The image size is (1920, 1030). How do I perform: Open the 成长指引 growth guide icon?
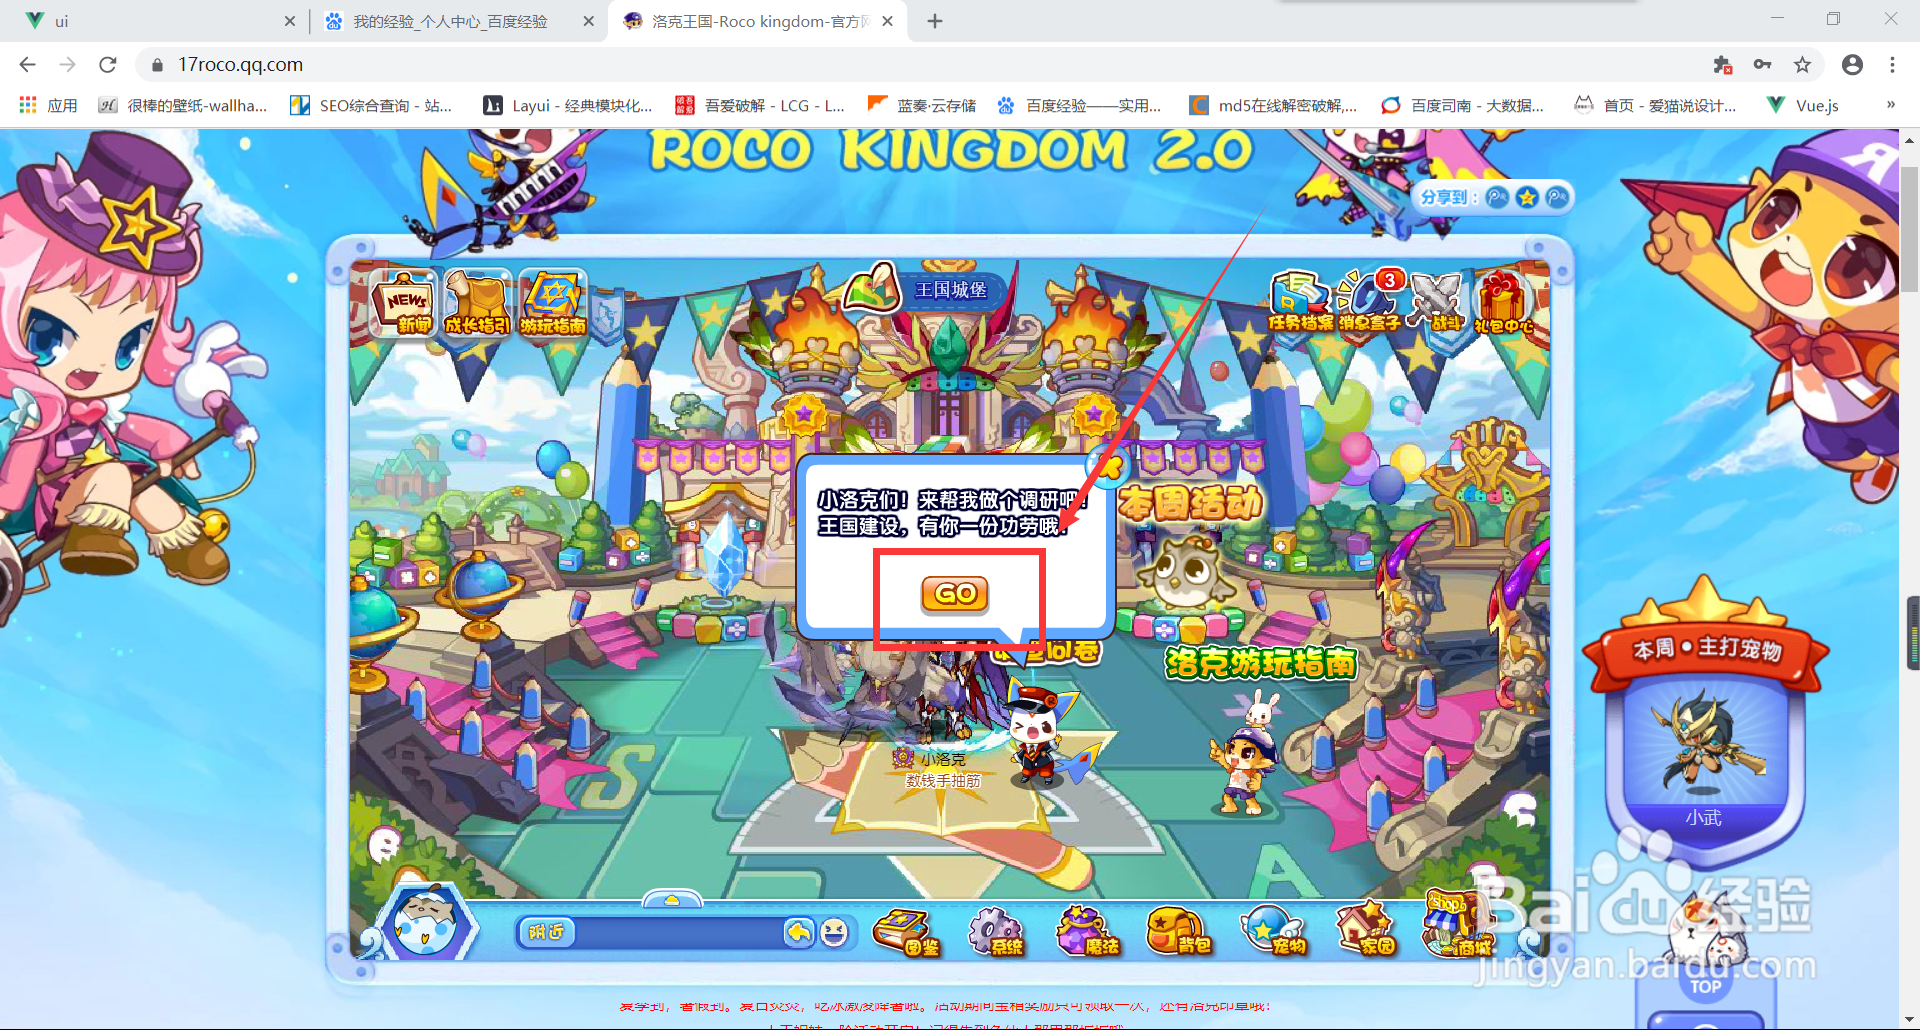[x=477, y=304]
